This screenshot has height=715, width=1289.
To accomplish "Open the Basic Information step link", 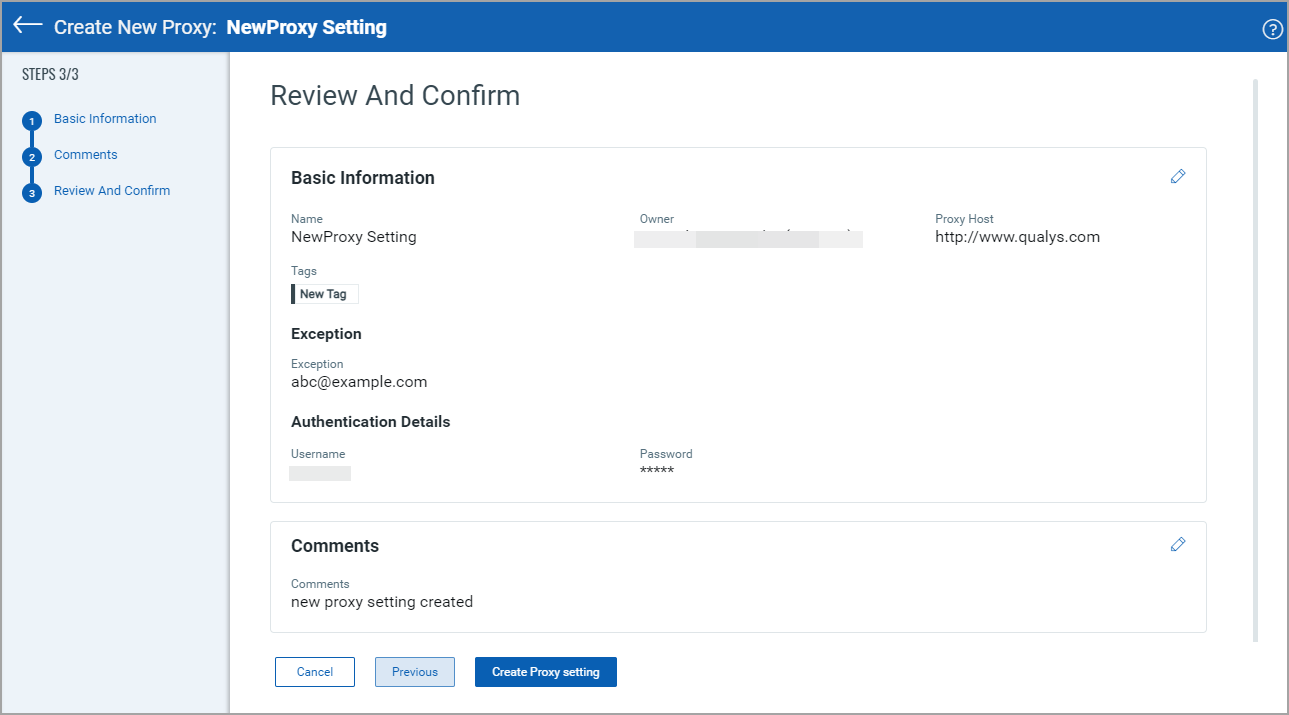I will 104,118.
